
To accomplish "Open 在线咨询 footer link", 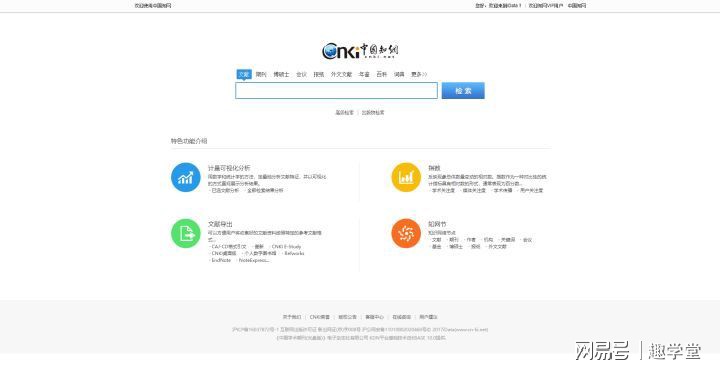I will pos(401,317).
